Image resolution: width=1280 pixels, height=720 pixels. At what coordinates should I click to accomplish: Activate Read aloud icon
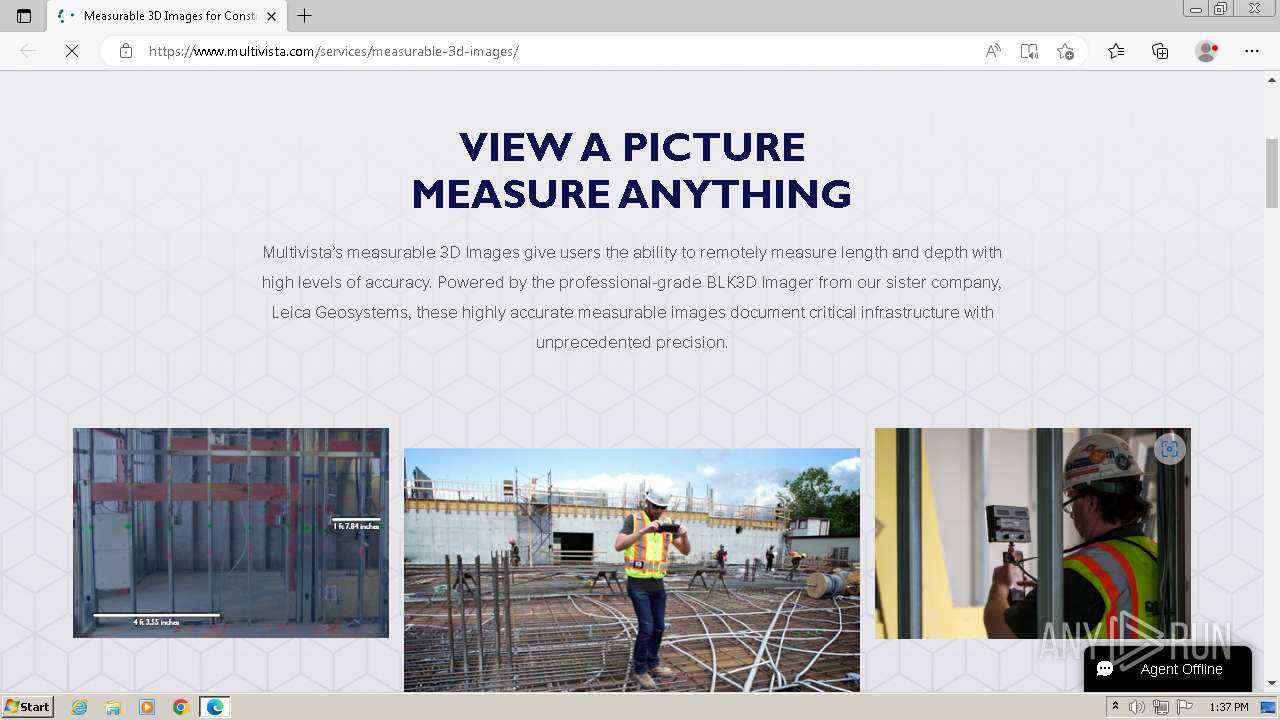tap(993, 51)
